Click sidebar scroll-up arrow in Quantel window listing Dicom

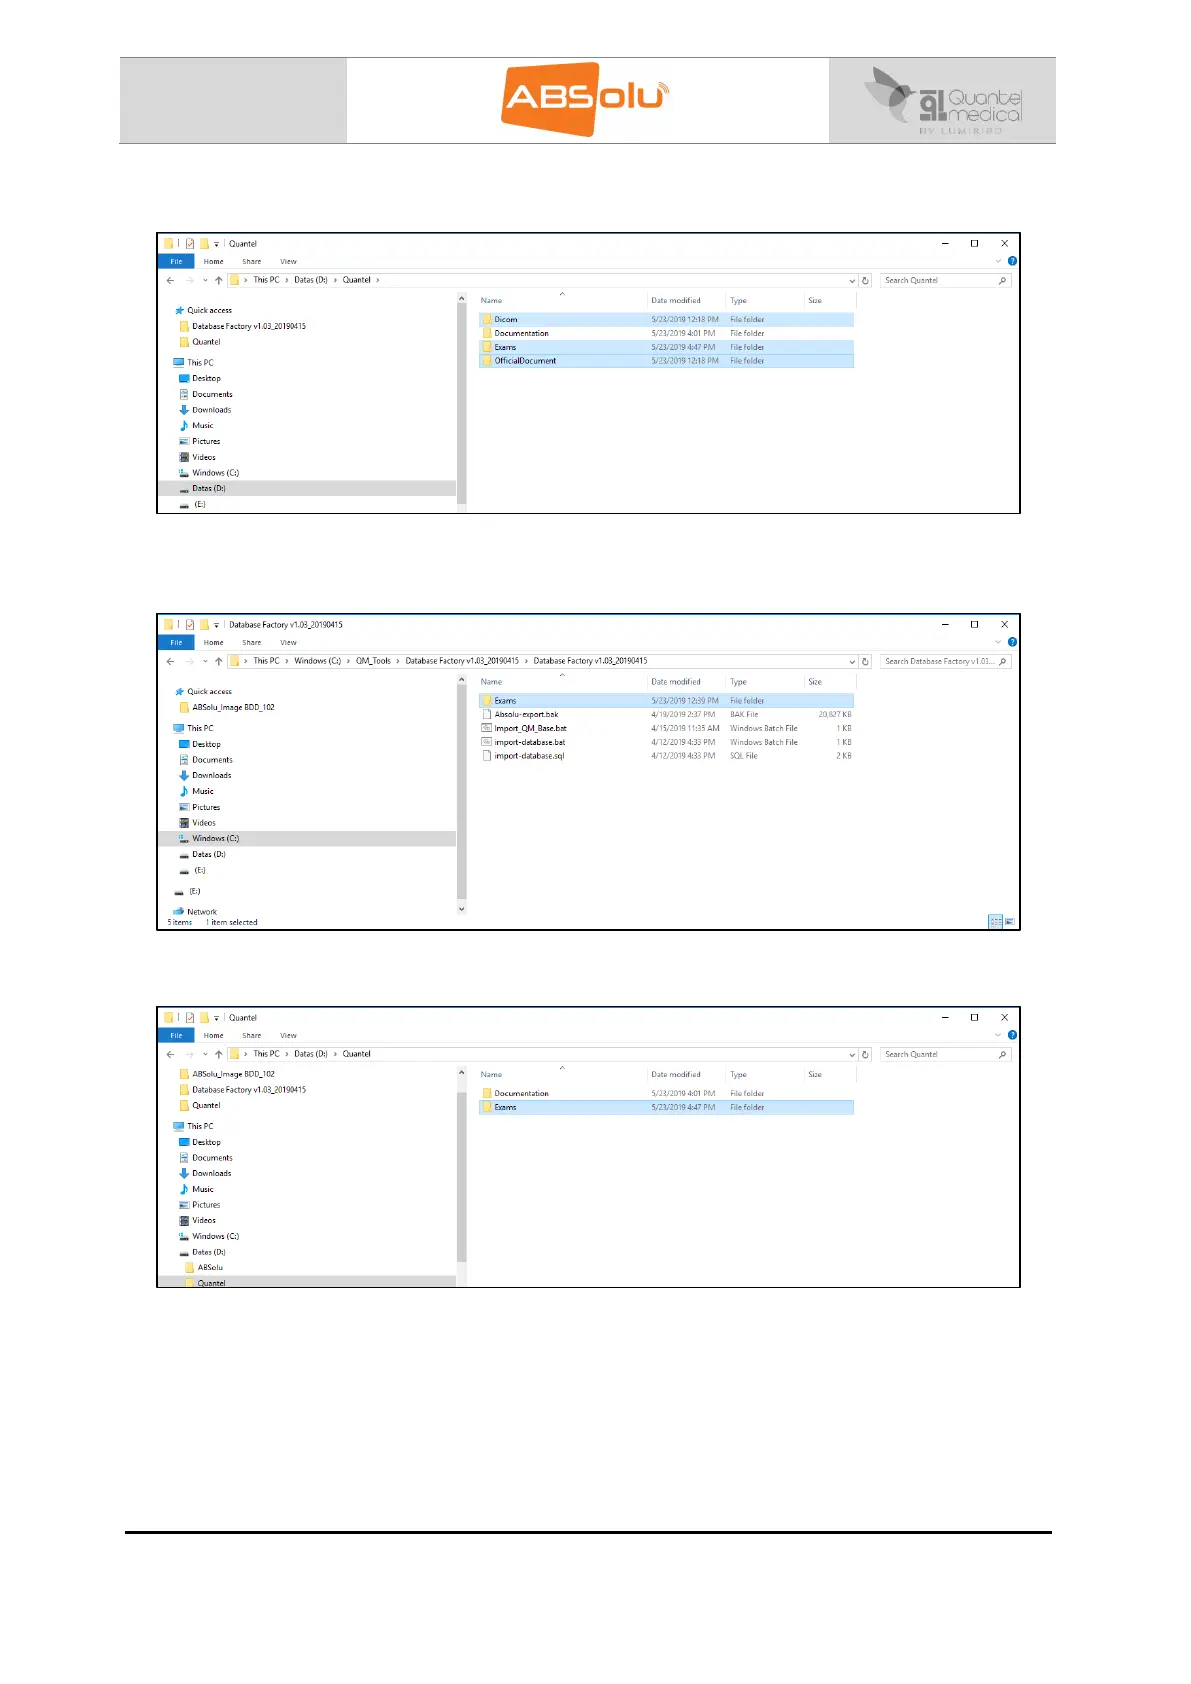tap(461, 298)
